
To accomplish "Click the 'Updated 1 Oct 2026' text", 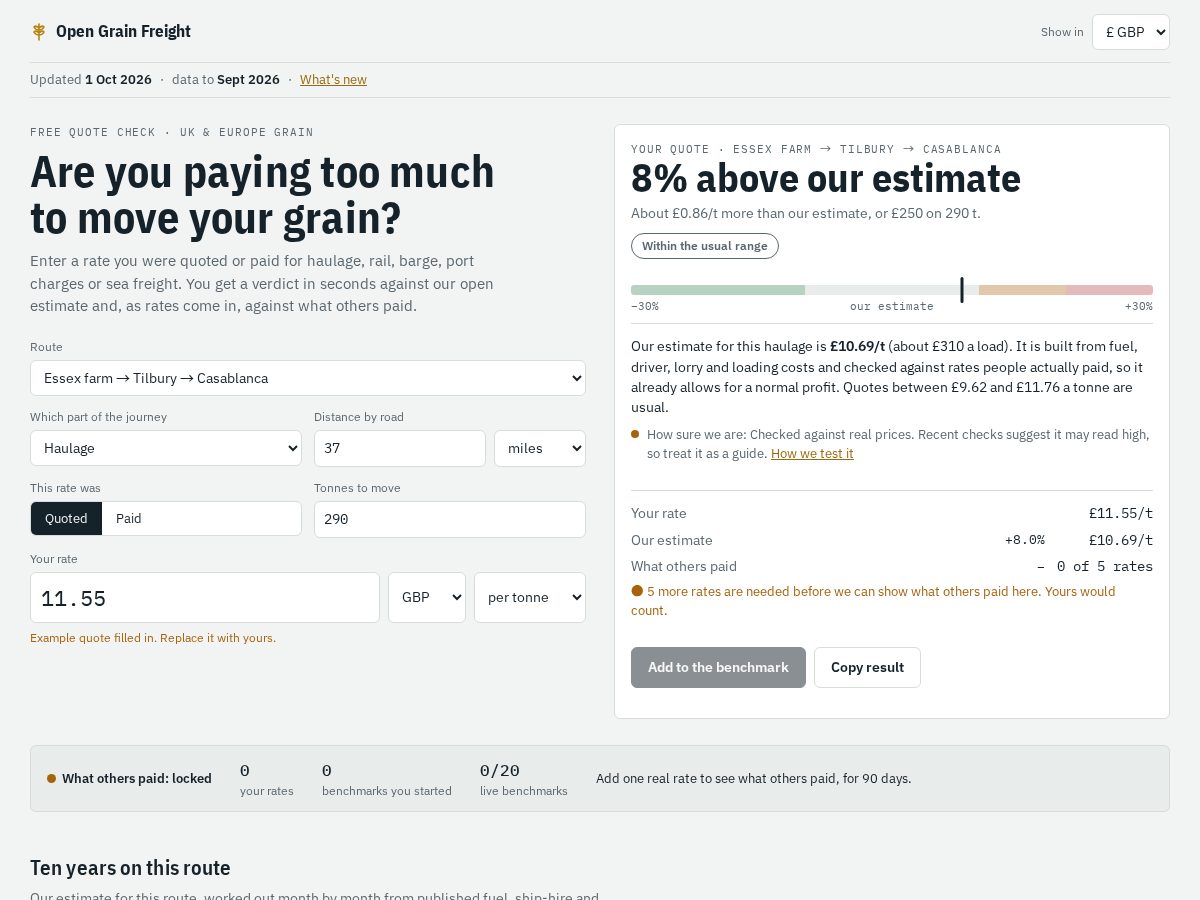I will click(91, 80).
